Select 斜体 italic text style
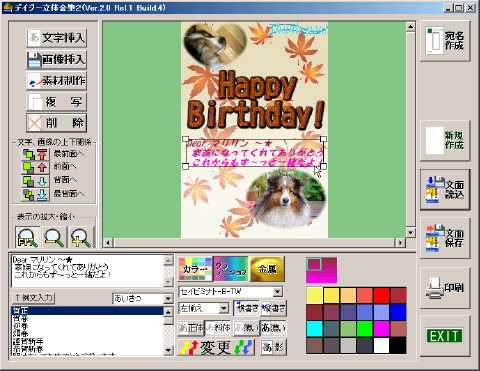480x371 pixels. (218, 328)
